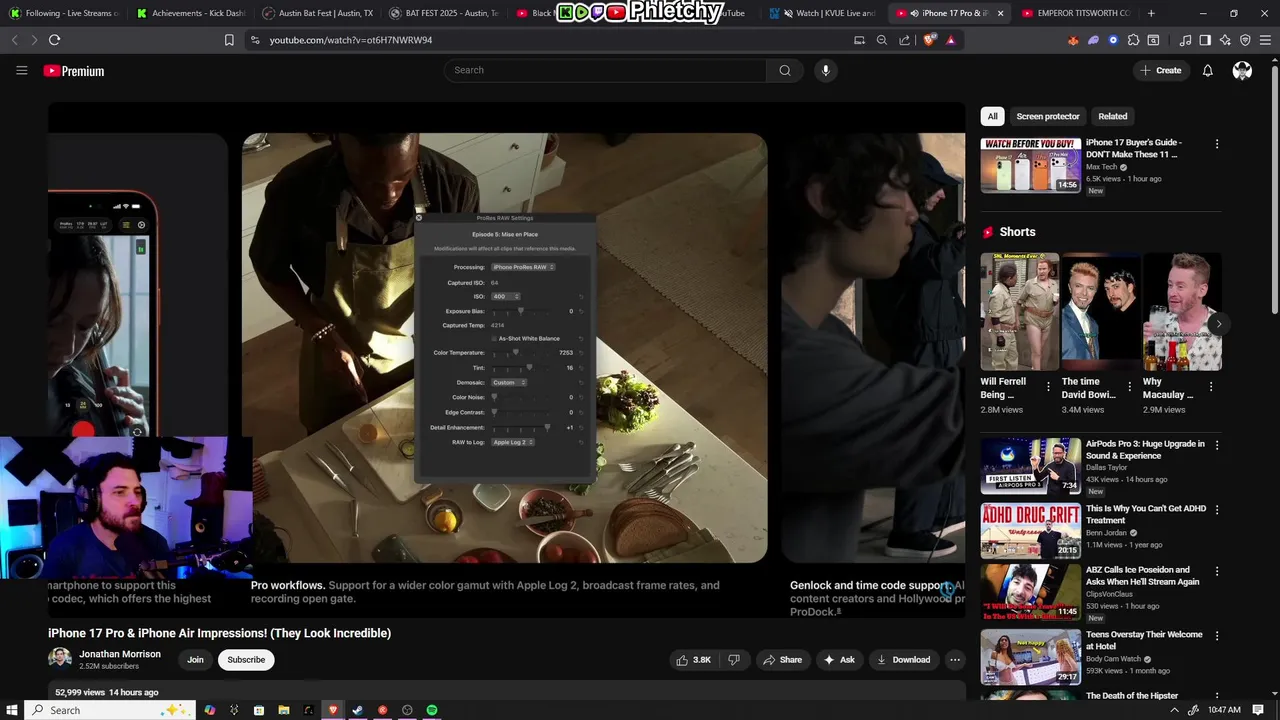Open Spotify from the taskbar
This screenshot has width=1280, height=720.
pyautogui.click(x=432, y=710)
